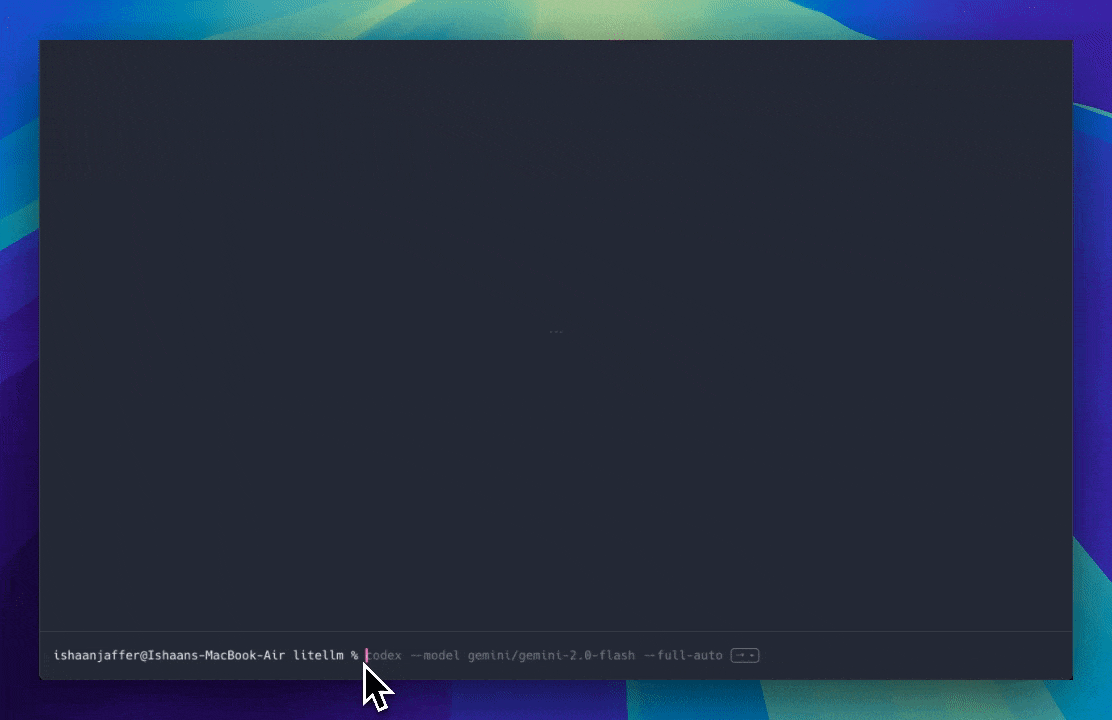Click the "%" shell prompt symbol
Viewport: 1112px width, 720px height.
[354, 656]
